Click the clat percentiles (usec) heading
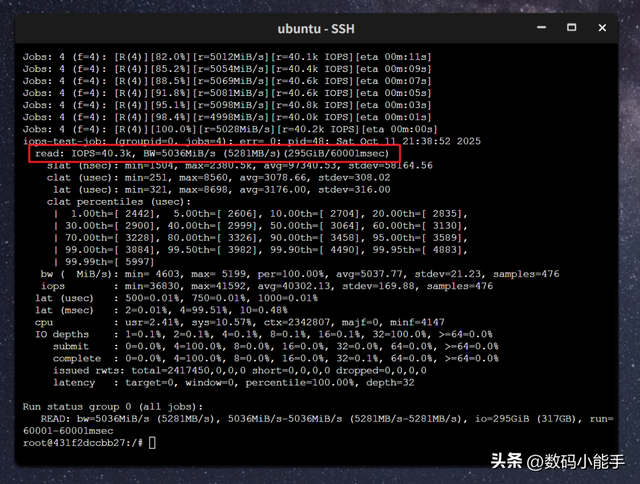Viewport: 640px width, 484px height. click(118, 202)
